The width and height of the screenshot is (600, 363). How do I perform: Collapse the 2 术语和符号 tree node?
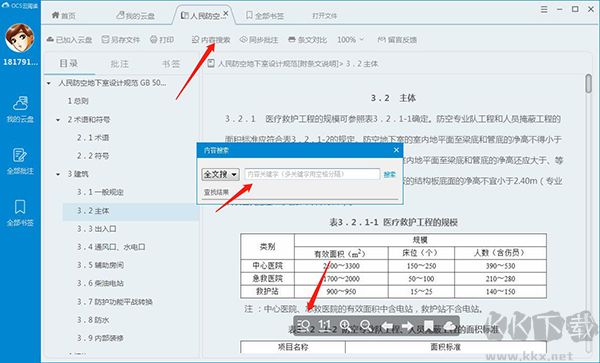pyautogui.click(x=58, y=120)
